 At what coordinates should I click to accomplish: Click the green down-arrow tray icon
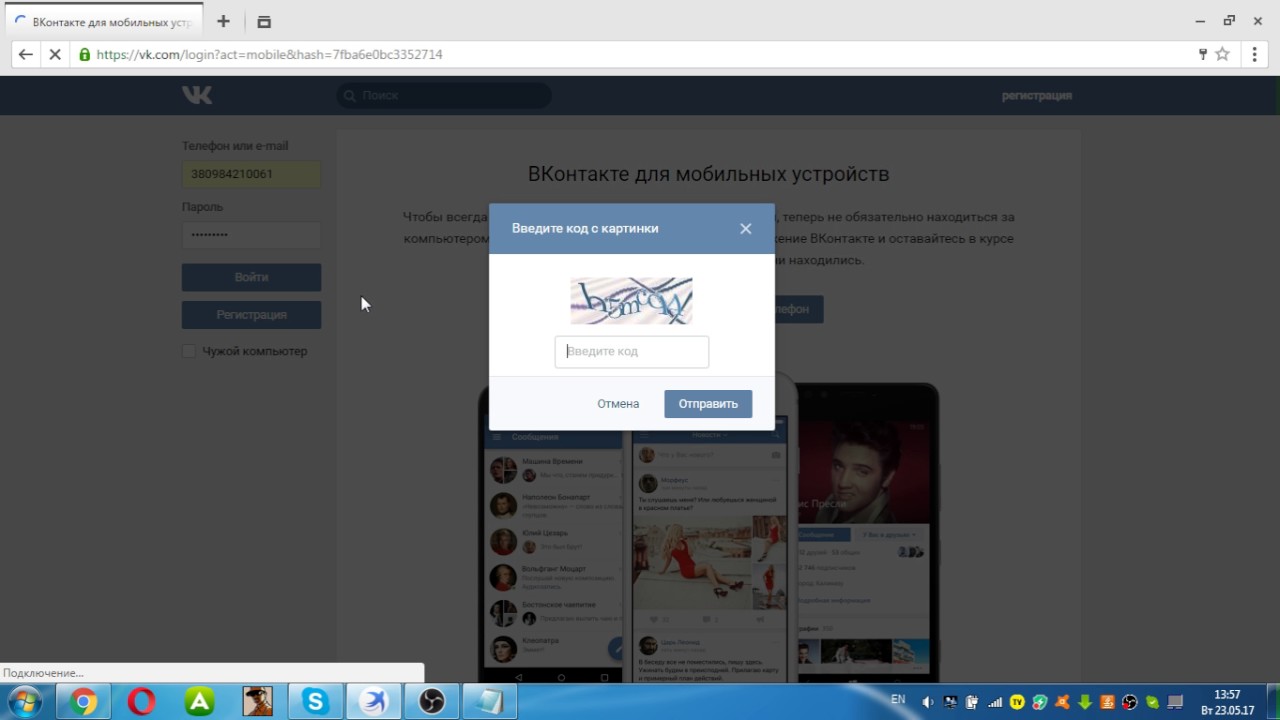click(x=1085, y=702)
